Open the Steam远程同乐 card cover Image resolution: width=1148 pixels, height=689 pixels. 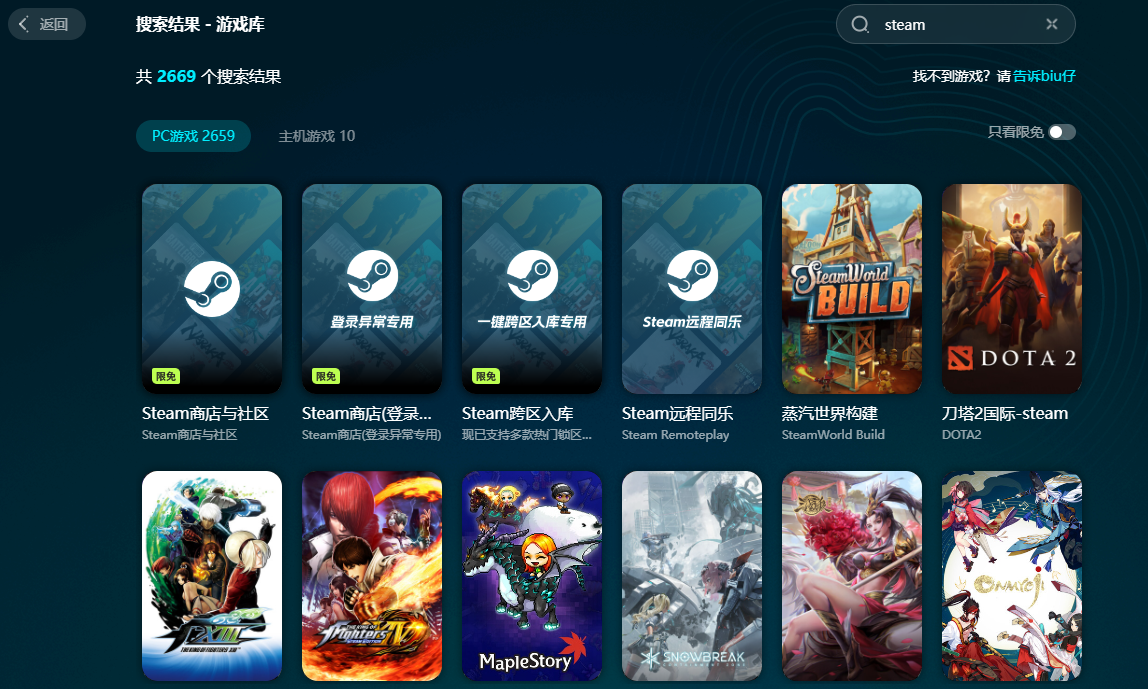coord(692,288)
